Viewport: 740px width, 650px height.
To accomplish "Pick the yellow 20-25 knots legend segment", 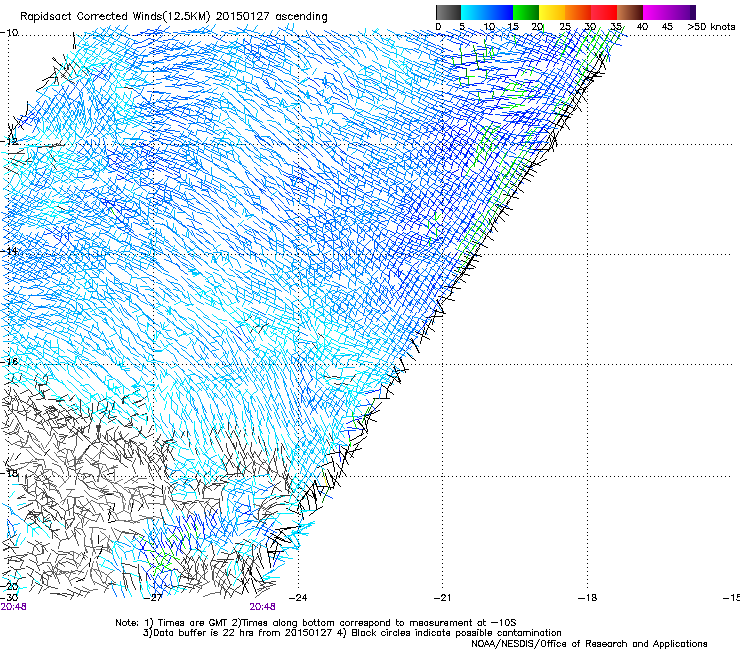I will pos(552,12).
